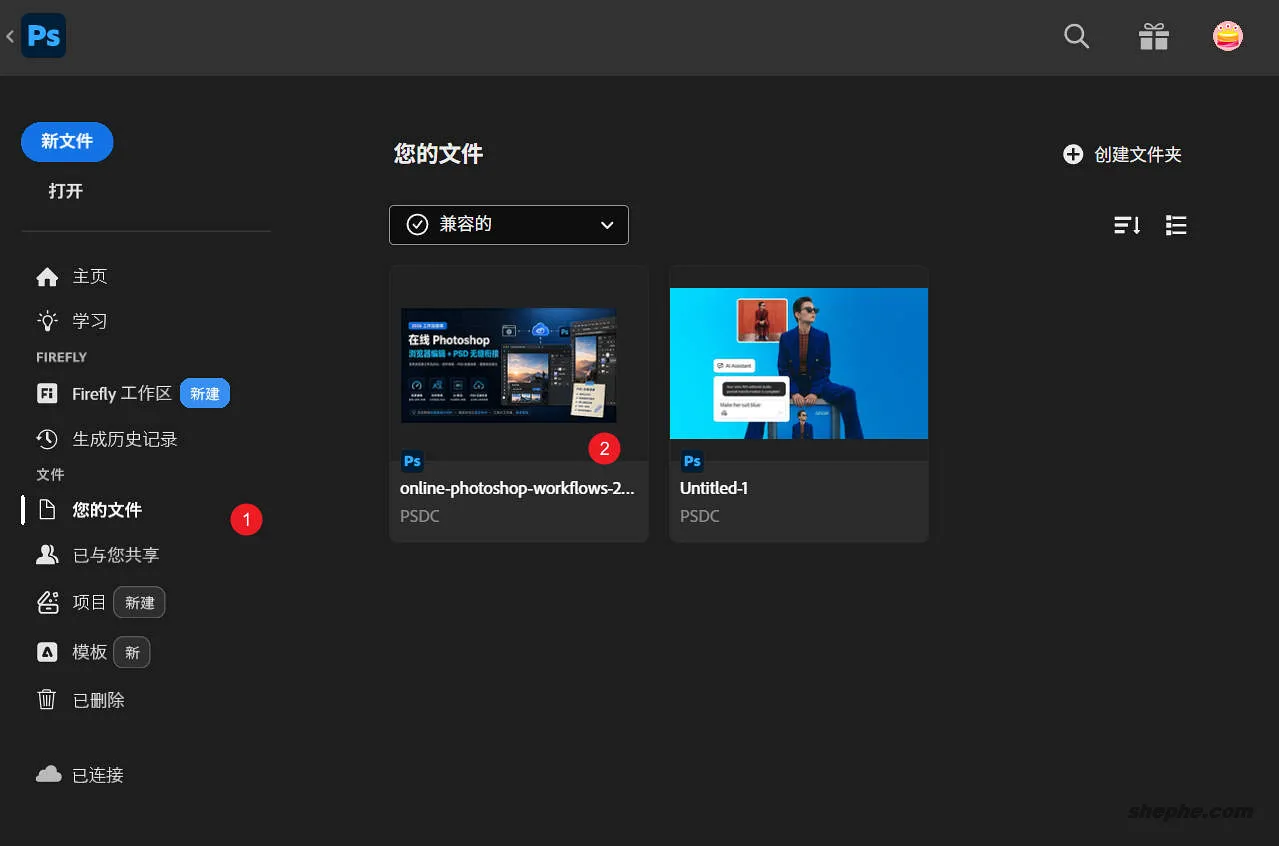Screen dimensions: 1279x846
Task: Click the 您的文件 page heading
Action: pos(438,154)
